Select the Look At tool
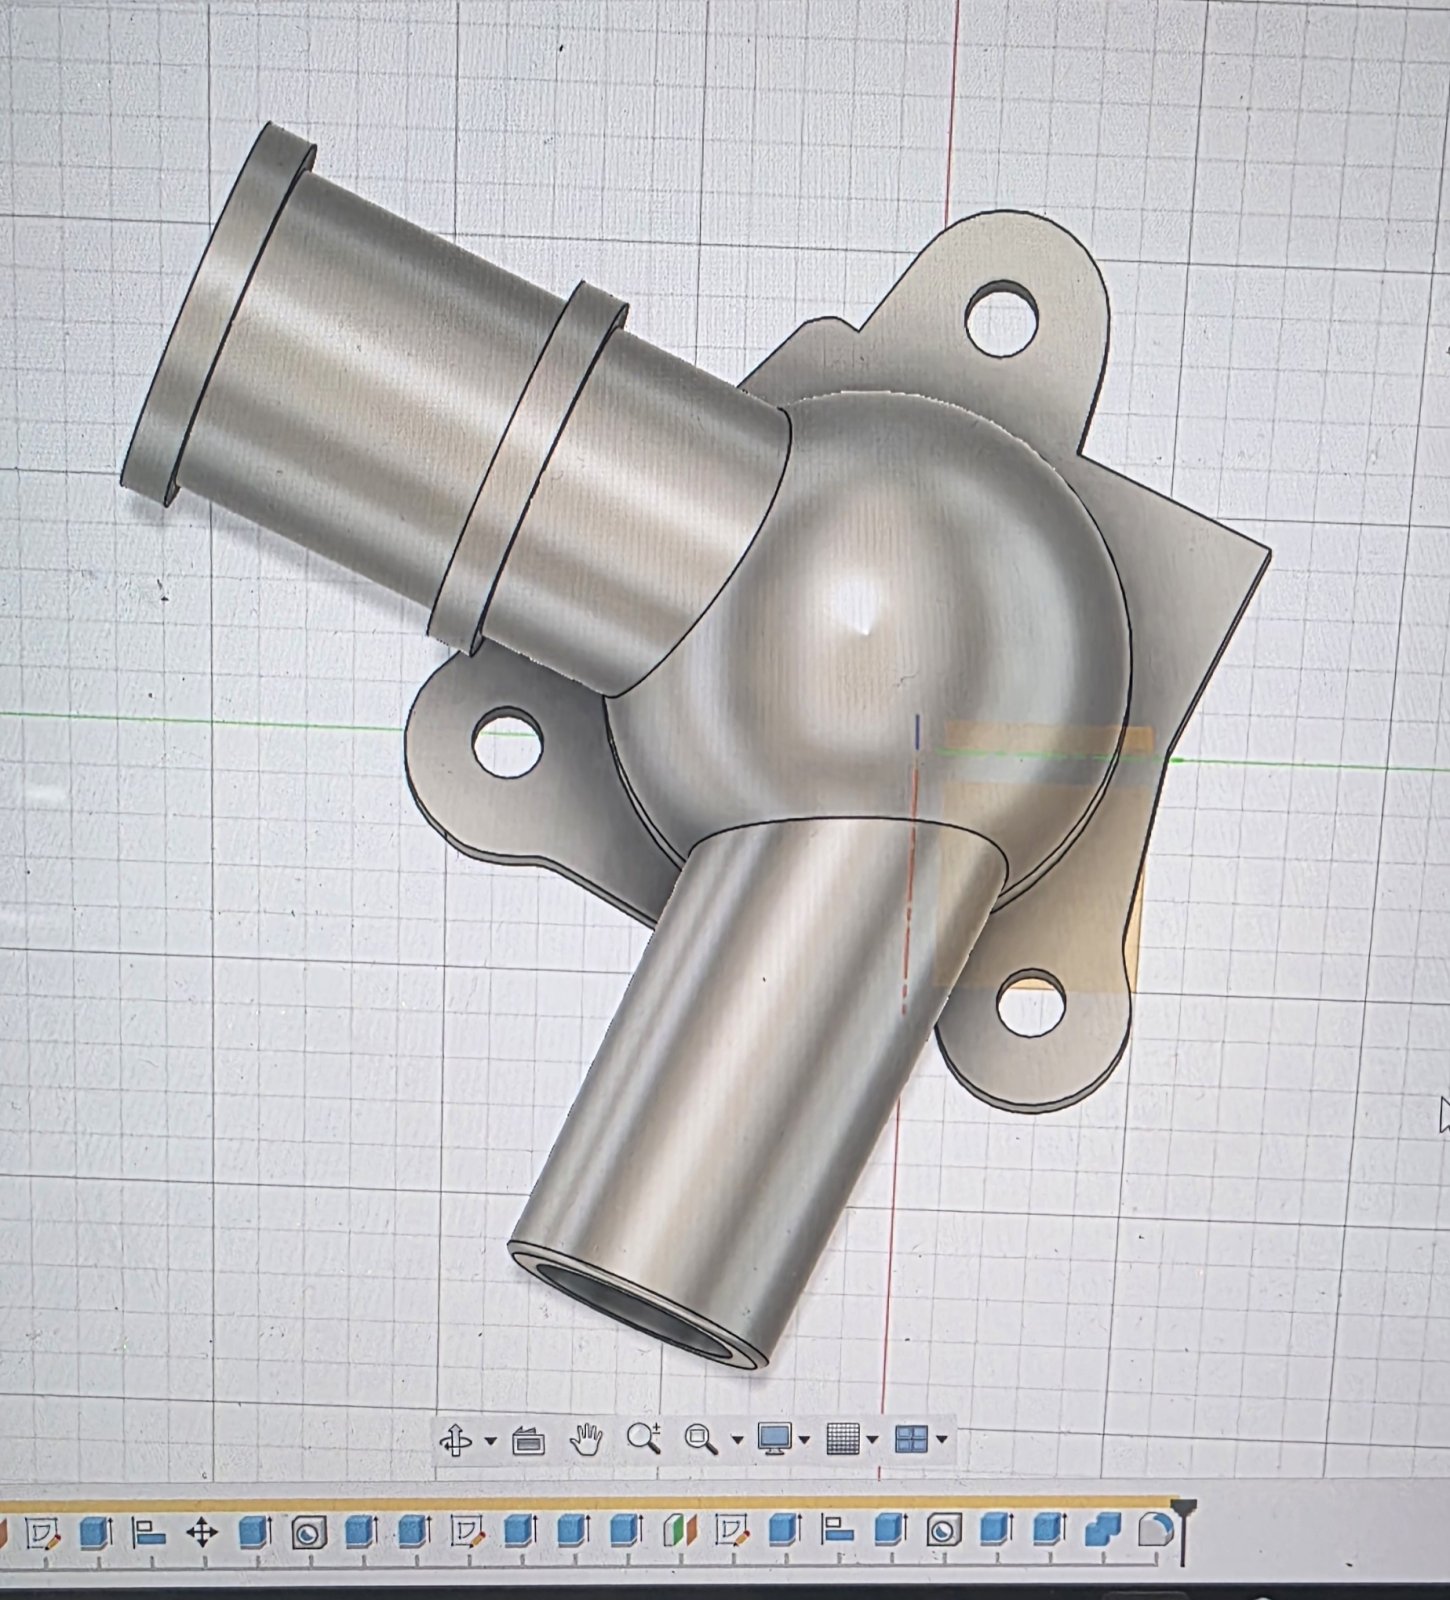 tap(528, 1441)
